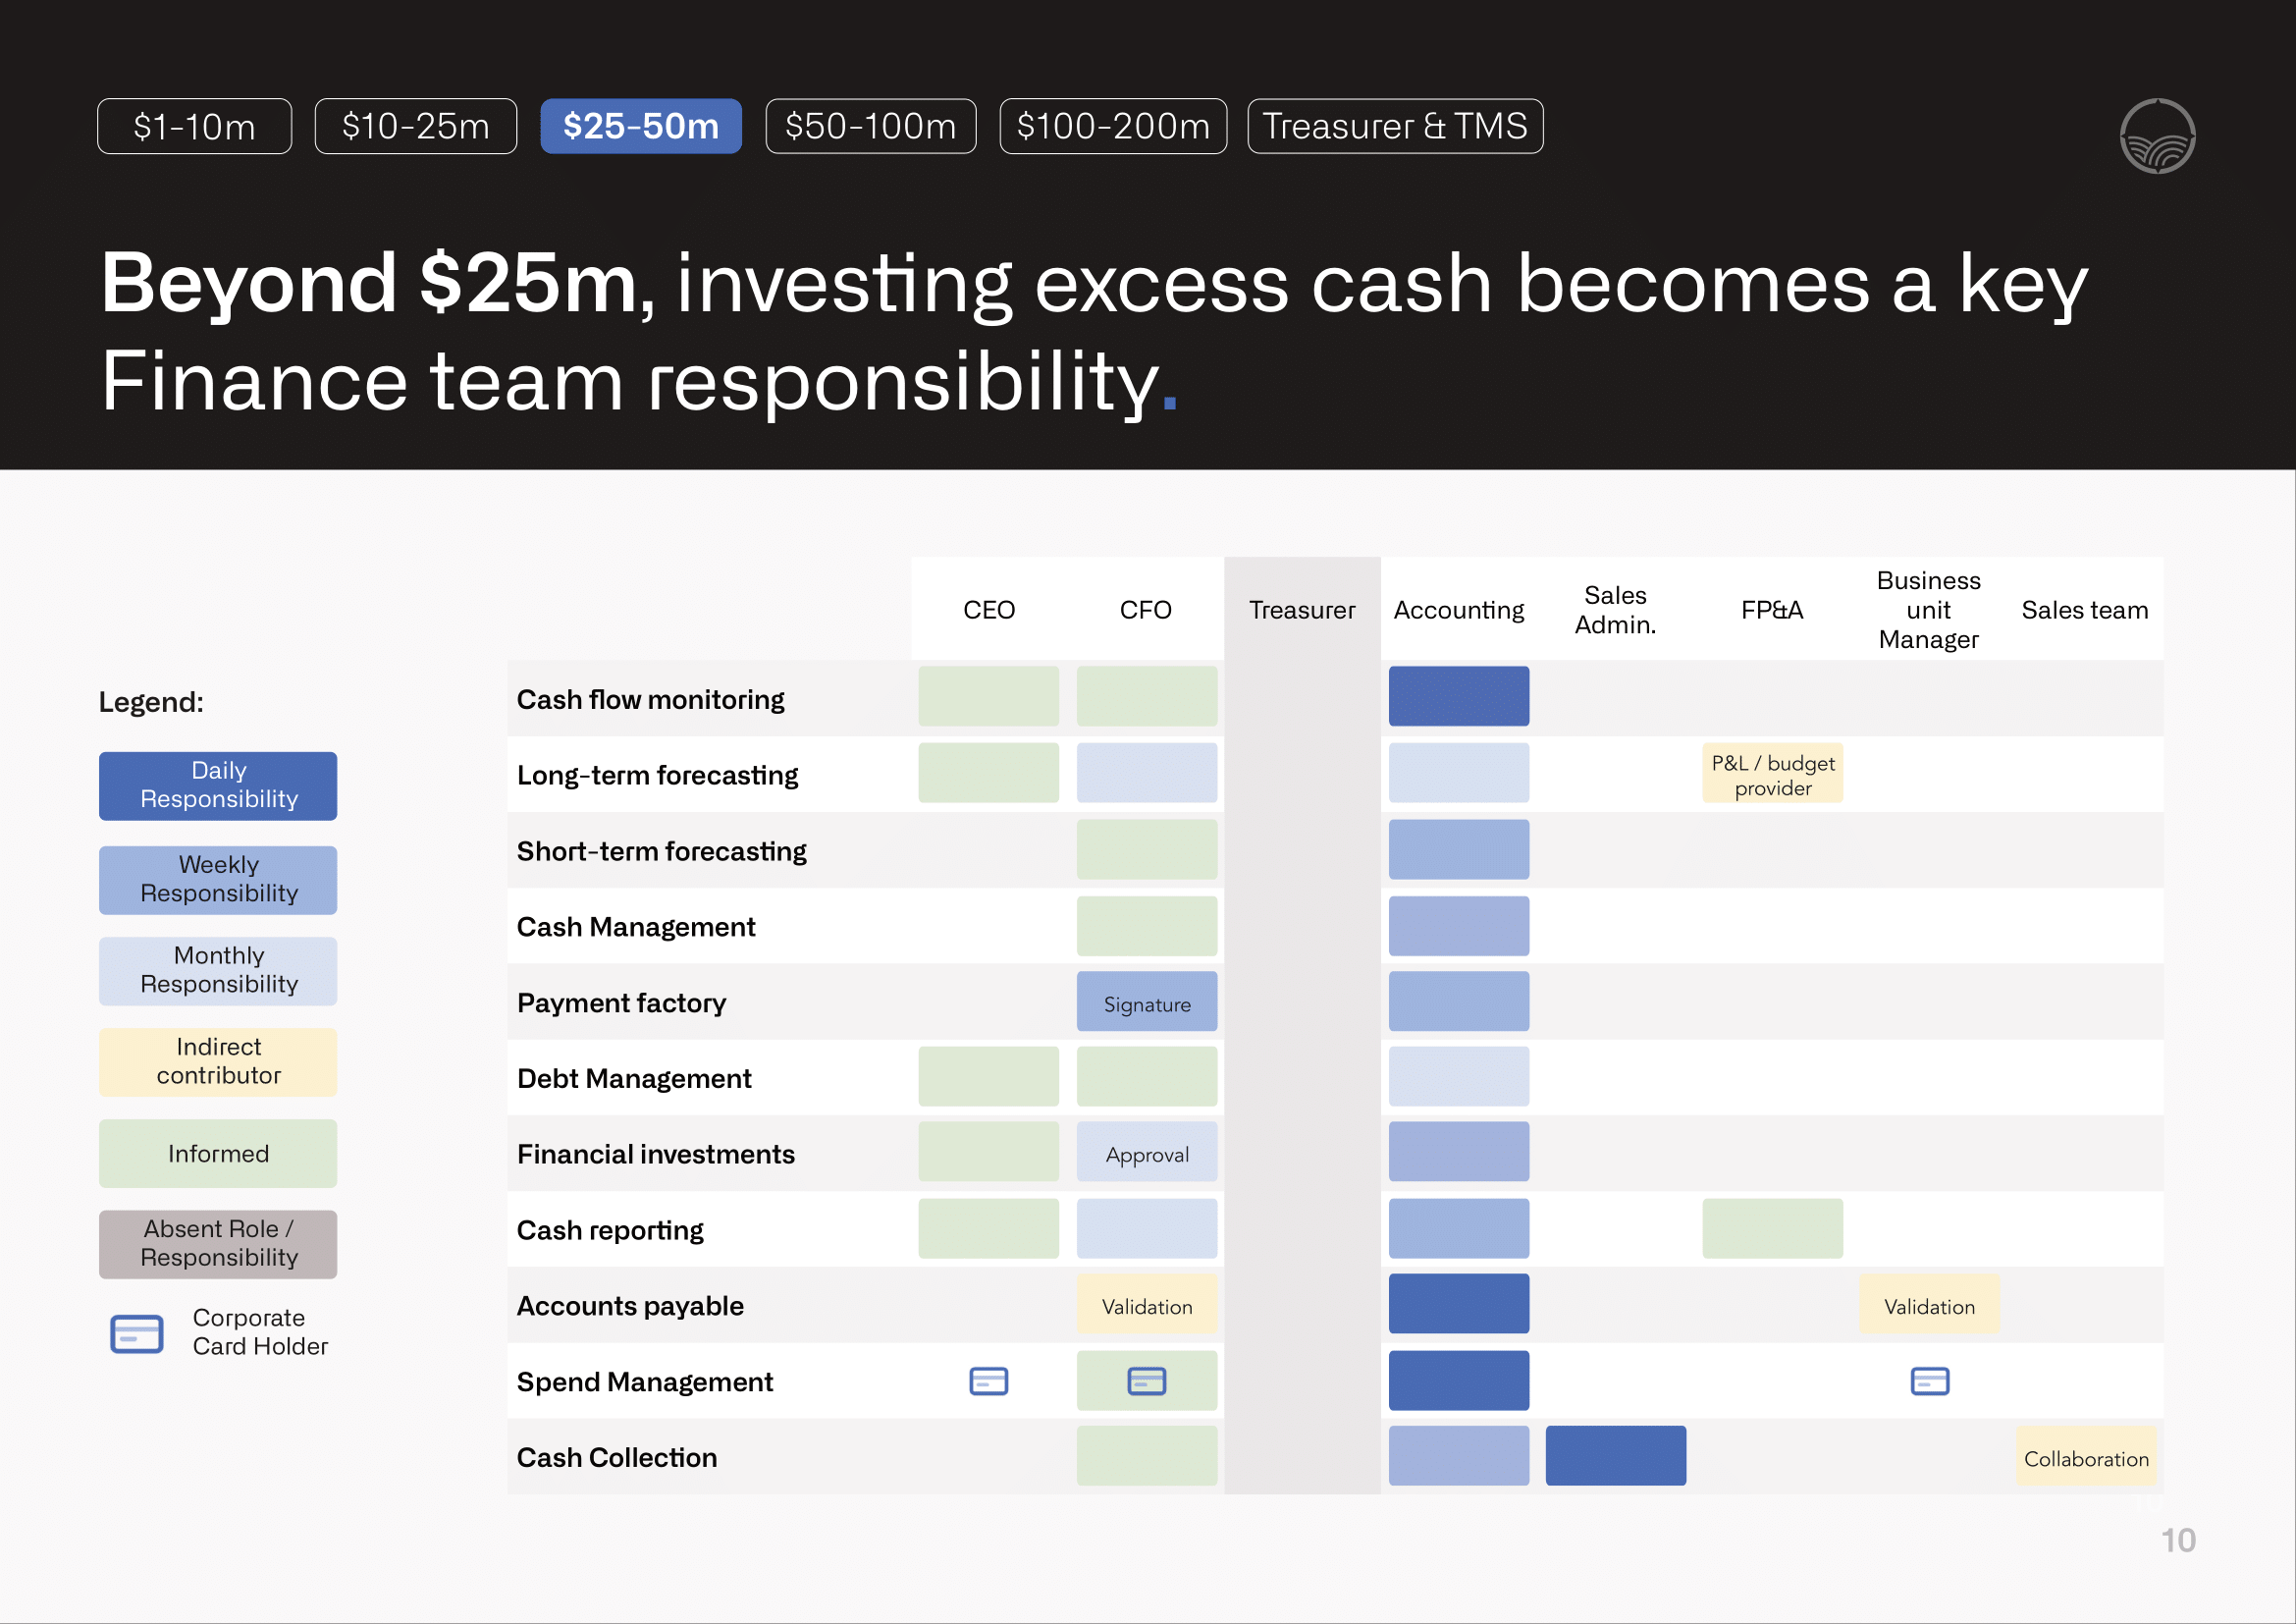Switch to the $1-10m tab
2296x1624 pixels.
[194, 126]
